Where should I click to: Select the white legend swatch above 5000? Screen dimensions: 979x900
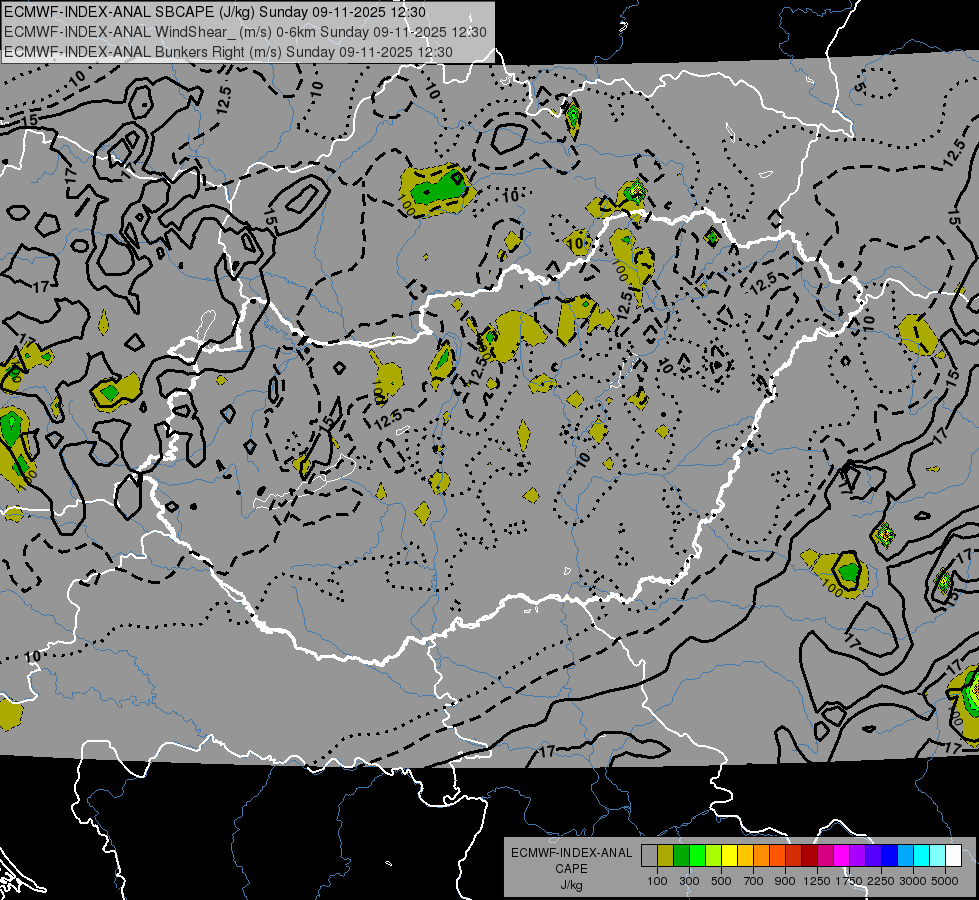(953, 856)
